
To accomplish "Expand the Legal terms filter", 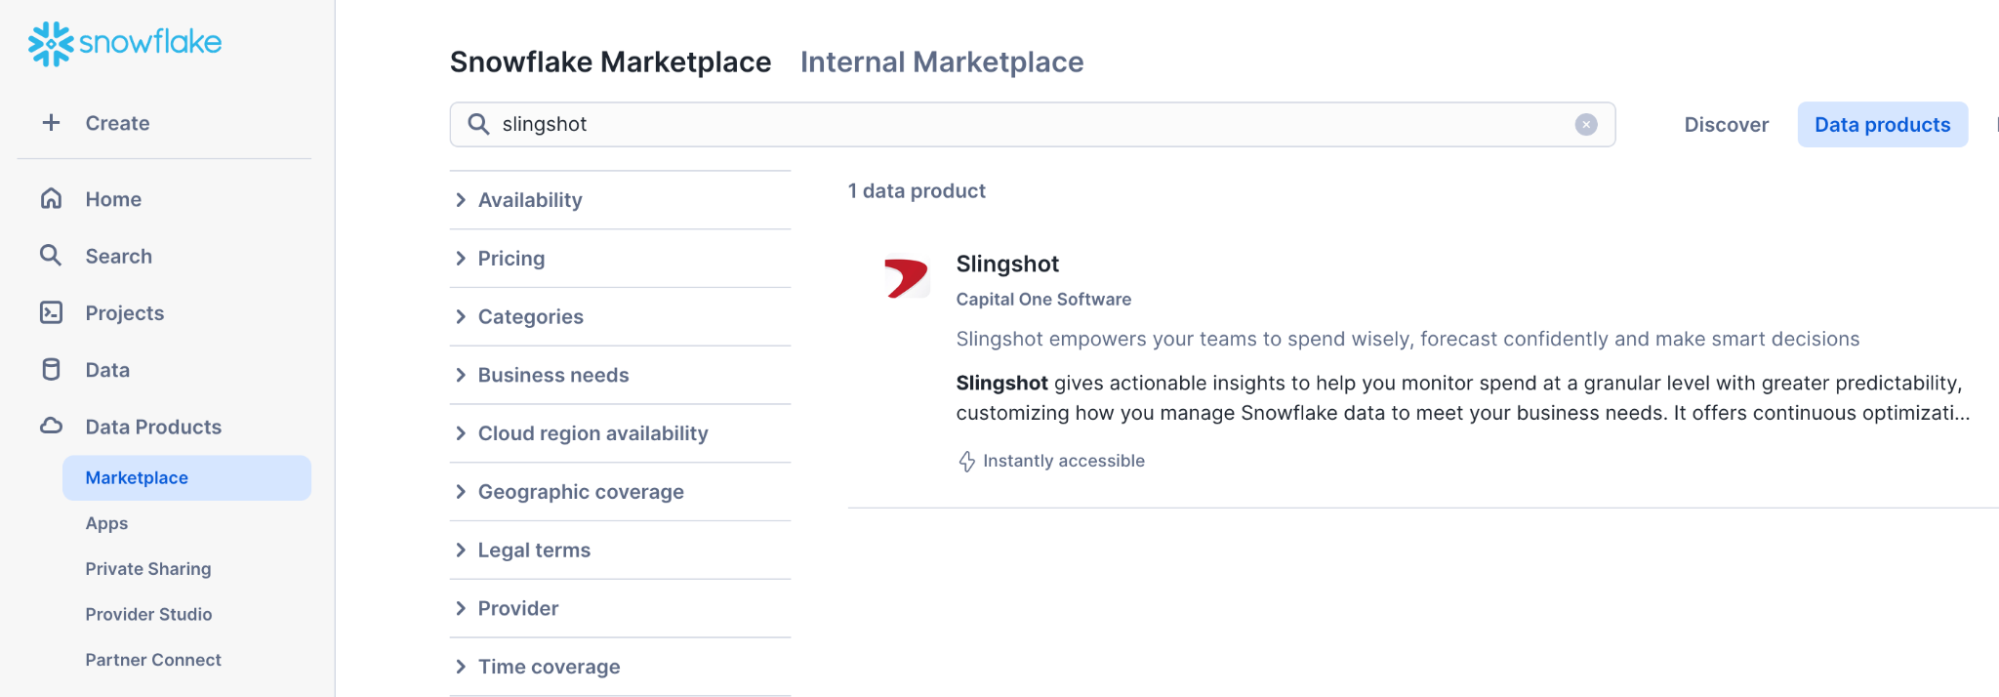I will tap(620, 550).
